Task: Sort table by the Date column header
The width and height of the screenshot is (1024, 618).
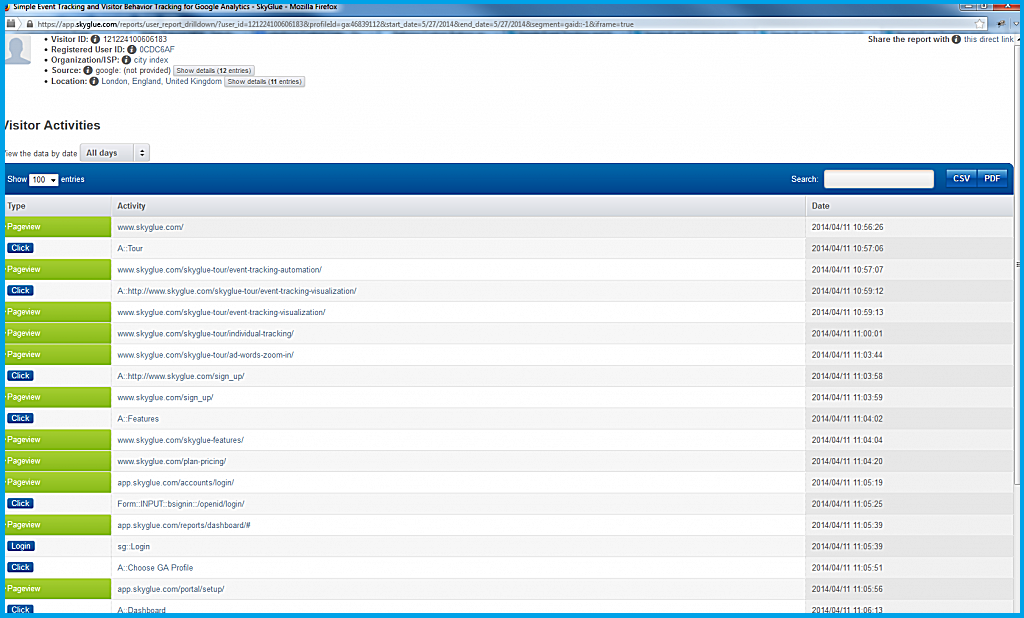Action: 820,206
